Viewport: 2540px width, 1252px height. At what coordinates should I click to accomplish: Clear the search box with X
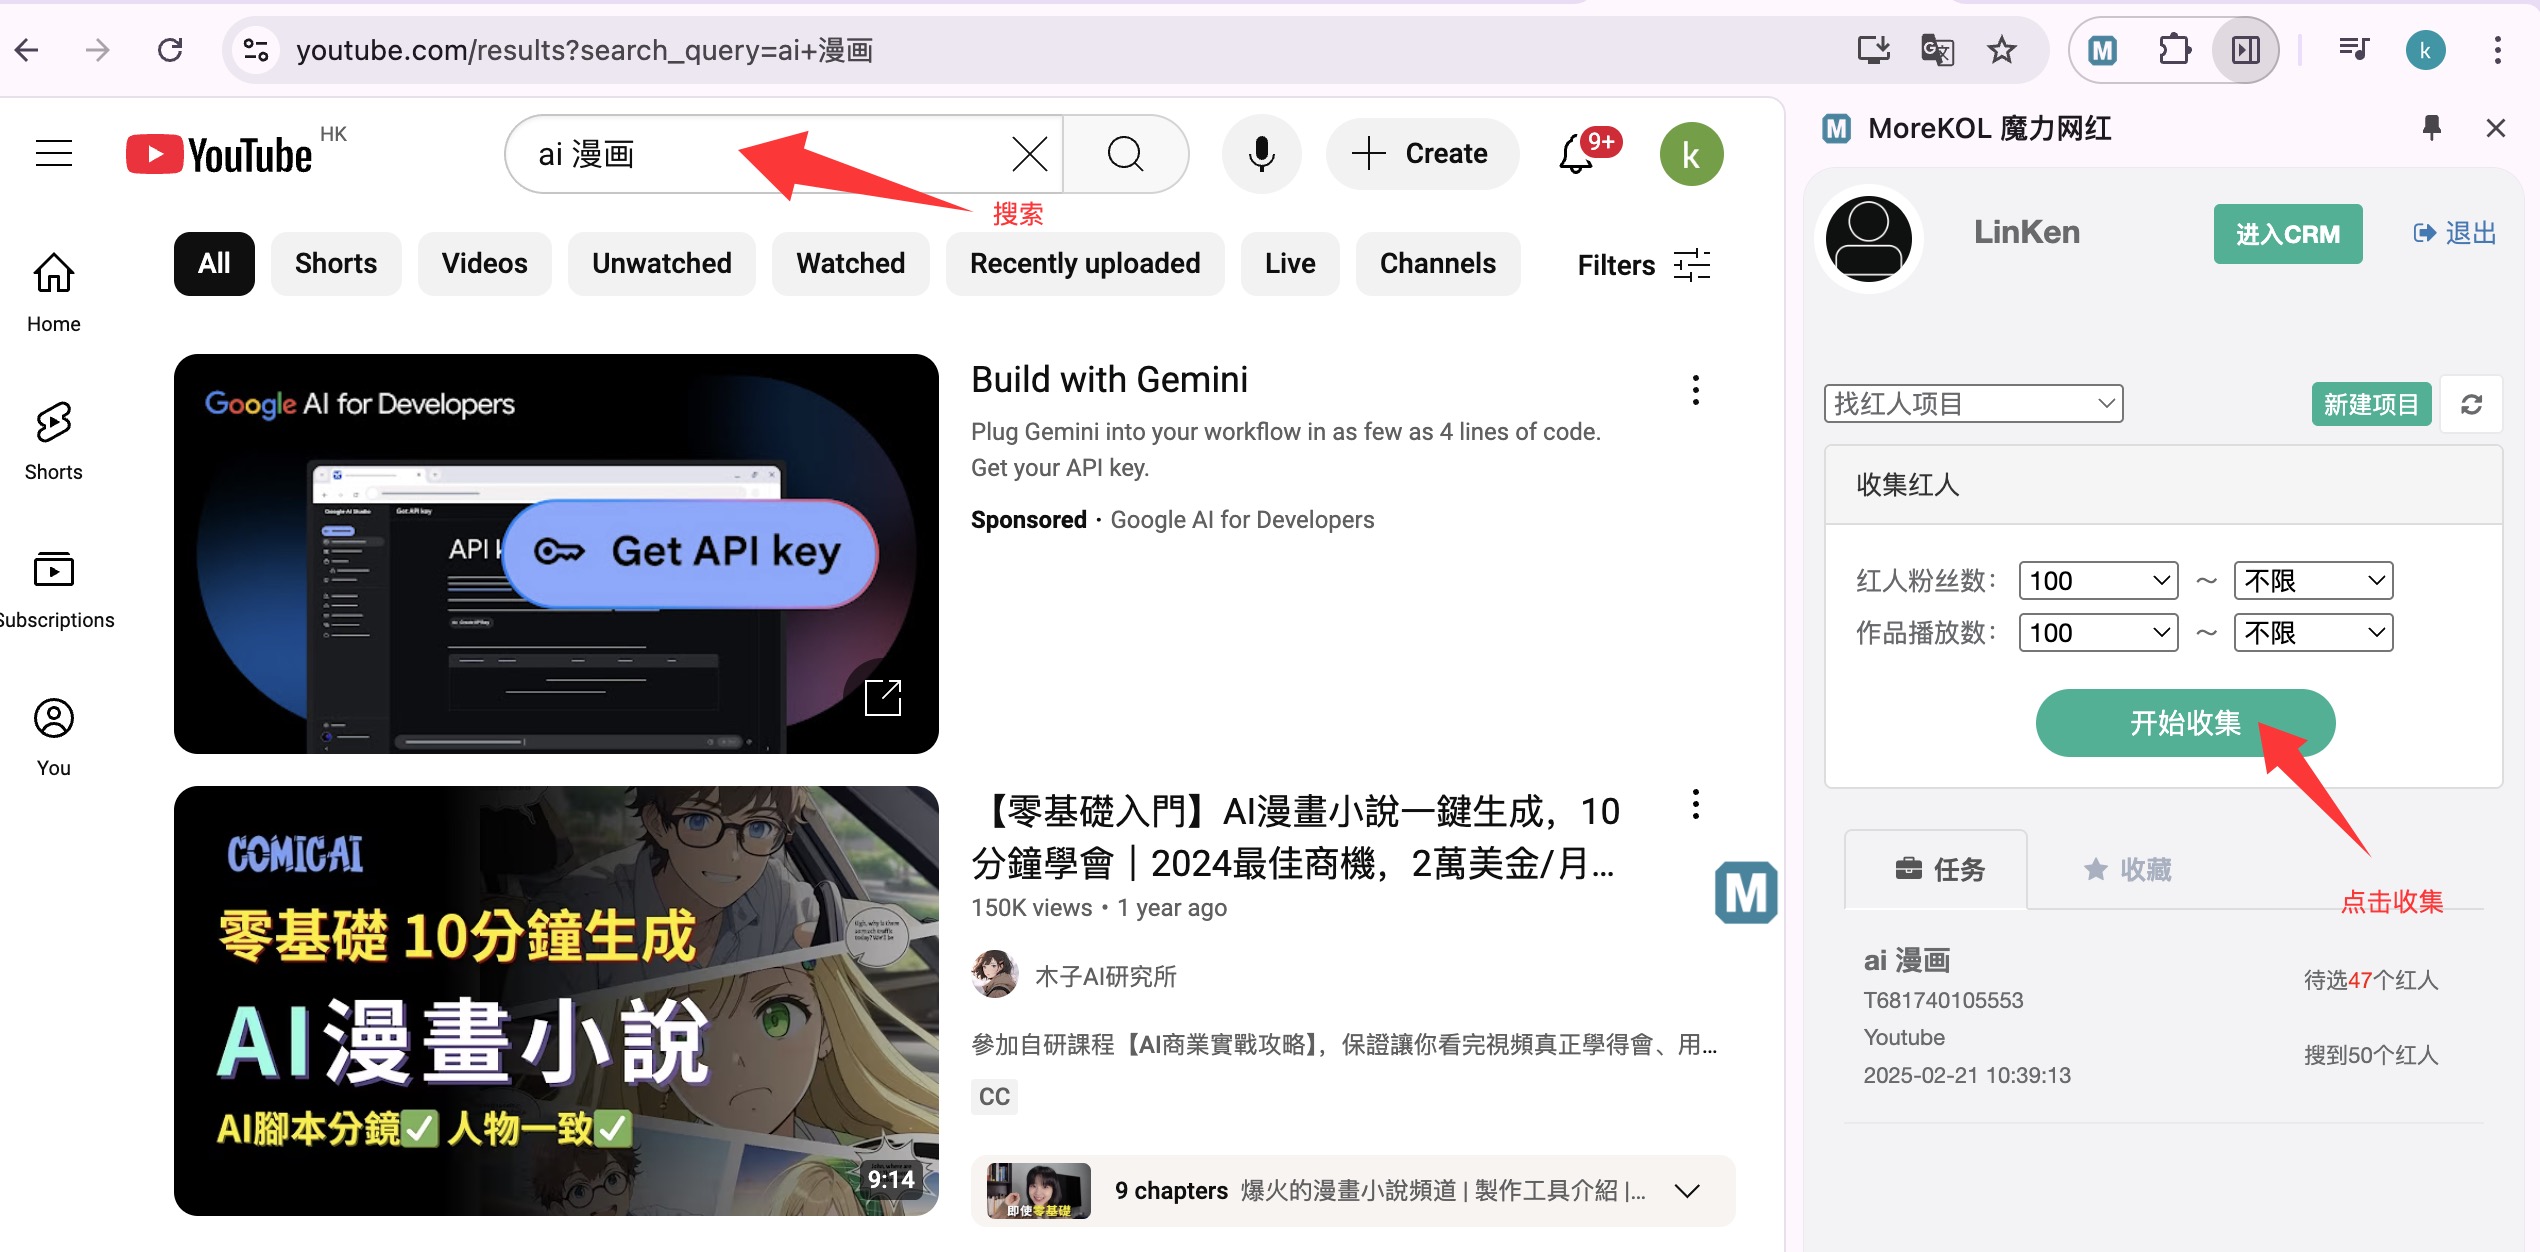1029,154
